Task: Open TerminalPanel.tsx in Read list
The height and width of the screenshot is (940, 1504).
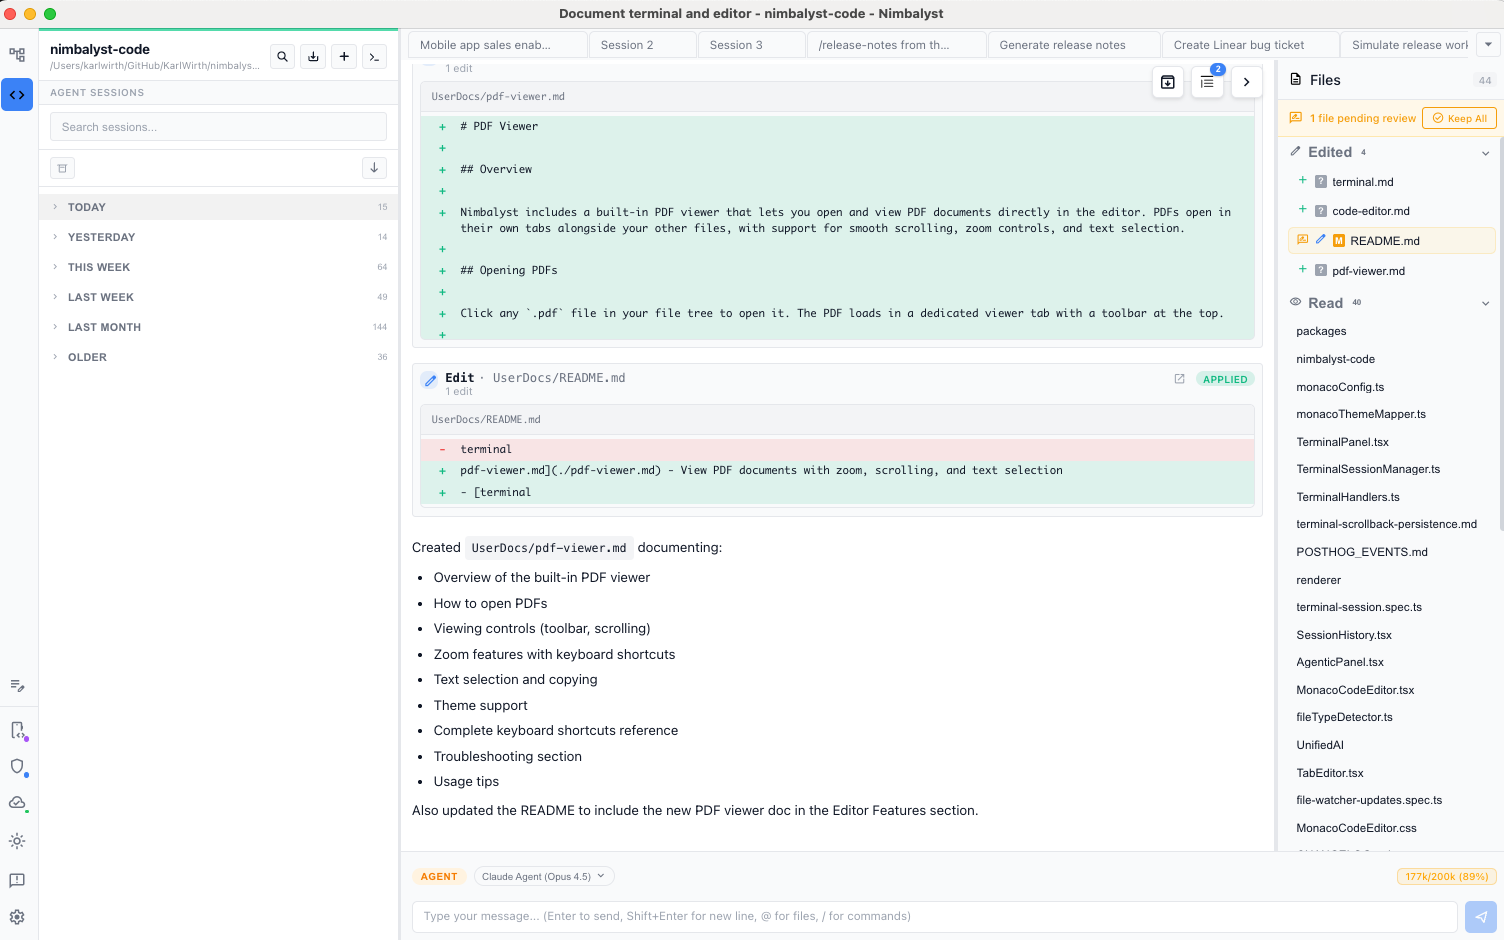Action: [1342, 442]
